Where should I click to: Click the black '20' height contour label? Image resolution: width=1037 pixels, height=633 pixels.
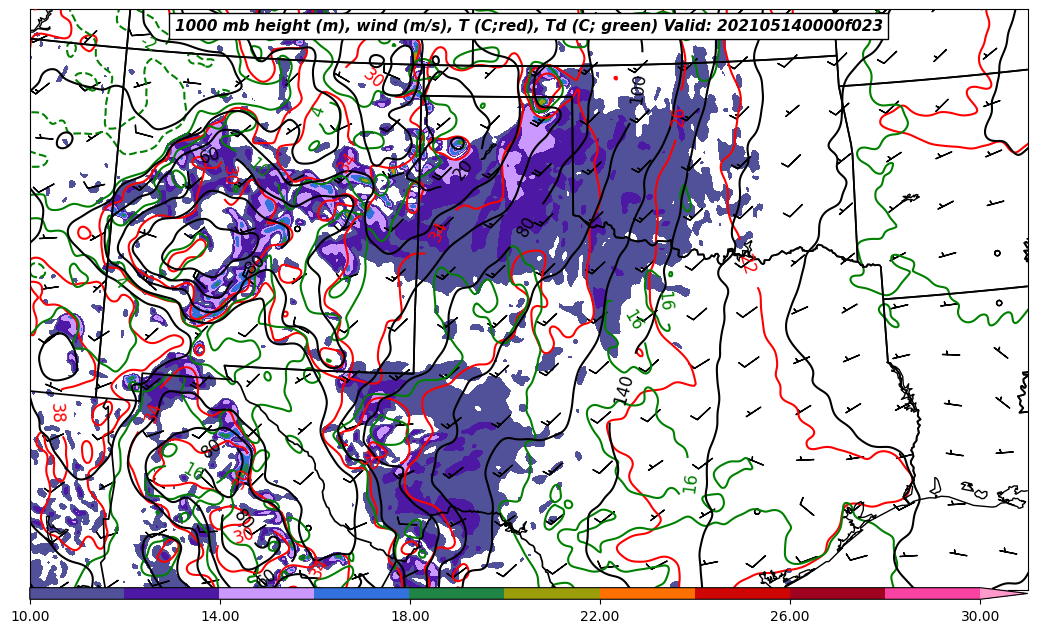click(463, 170)
